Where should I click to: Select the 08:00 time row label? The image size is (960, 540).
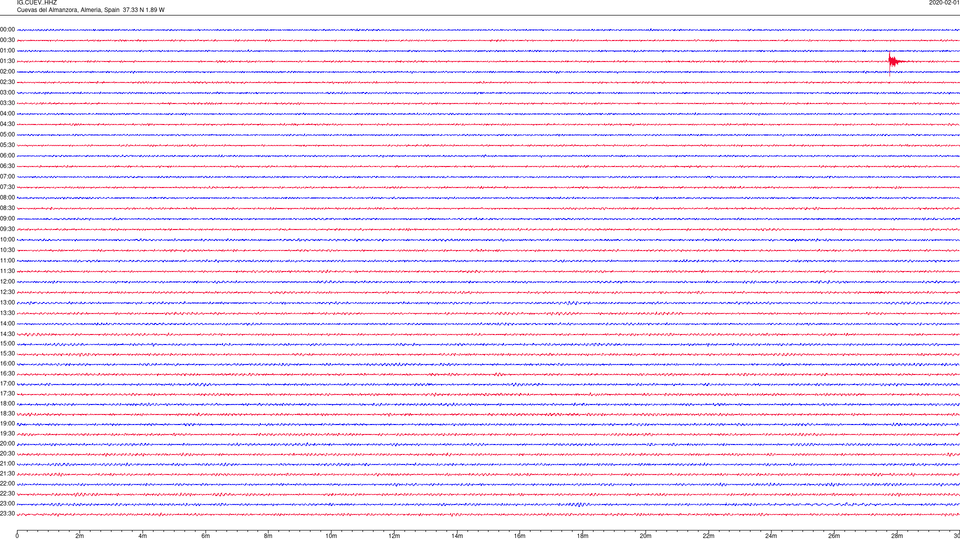(x=7, y=198)
